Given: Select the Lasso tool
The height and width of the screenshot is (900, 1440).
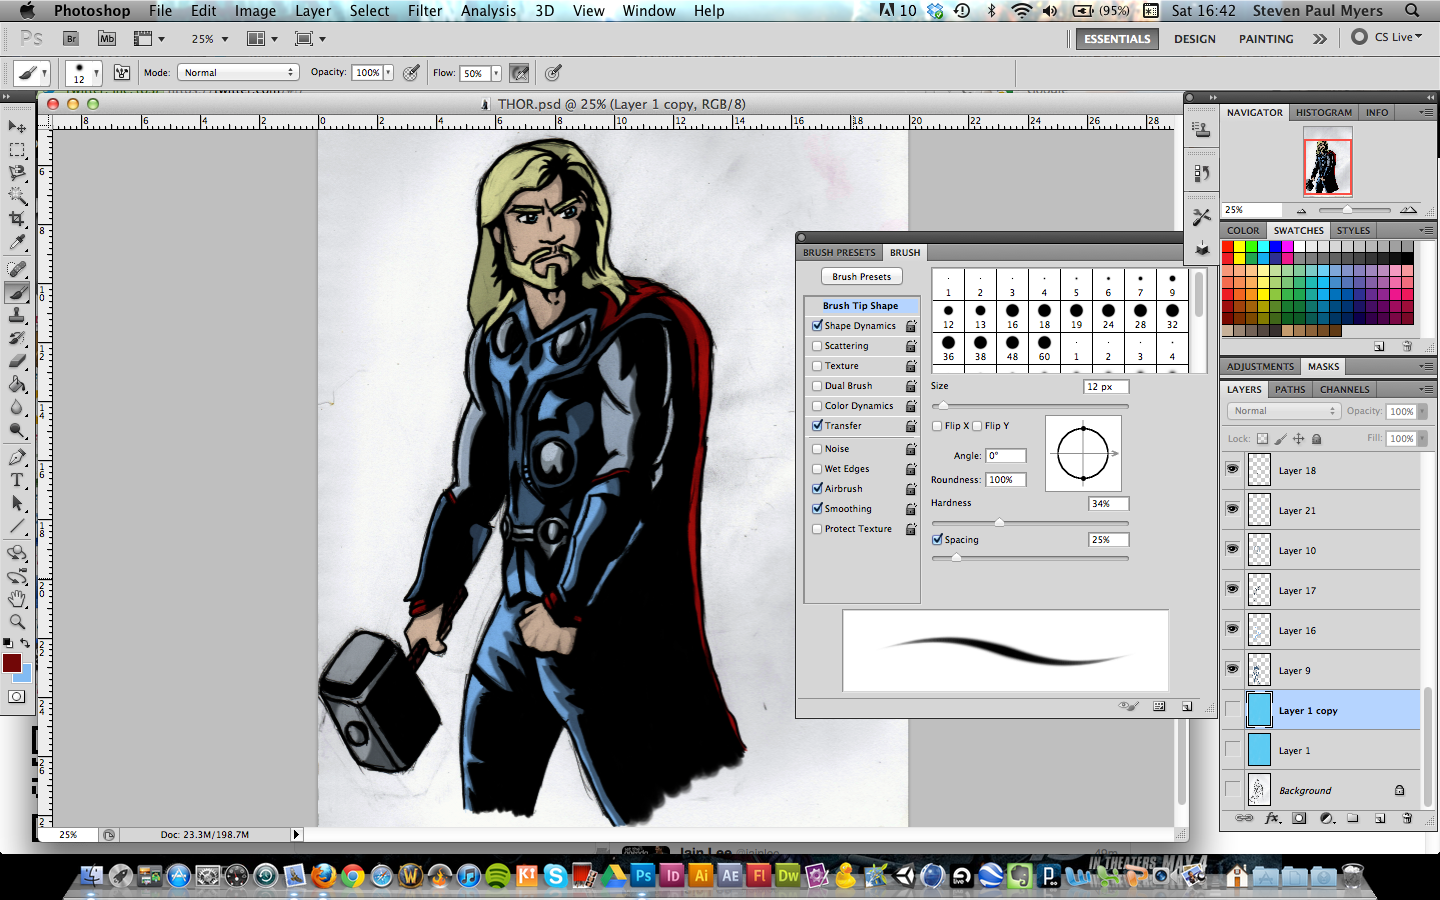Looking at the screenshot, I should tap(17, 173).
